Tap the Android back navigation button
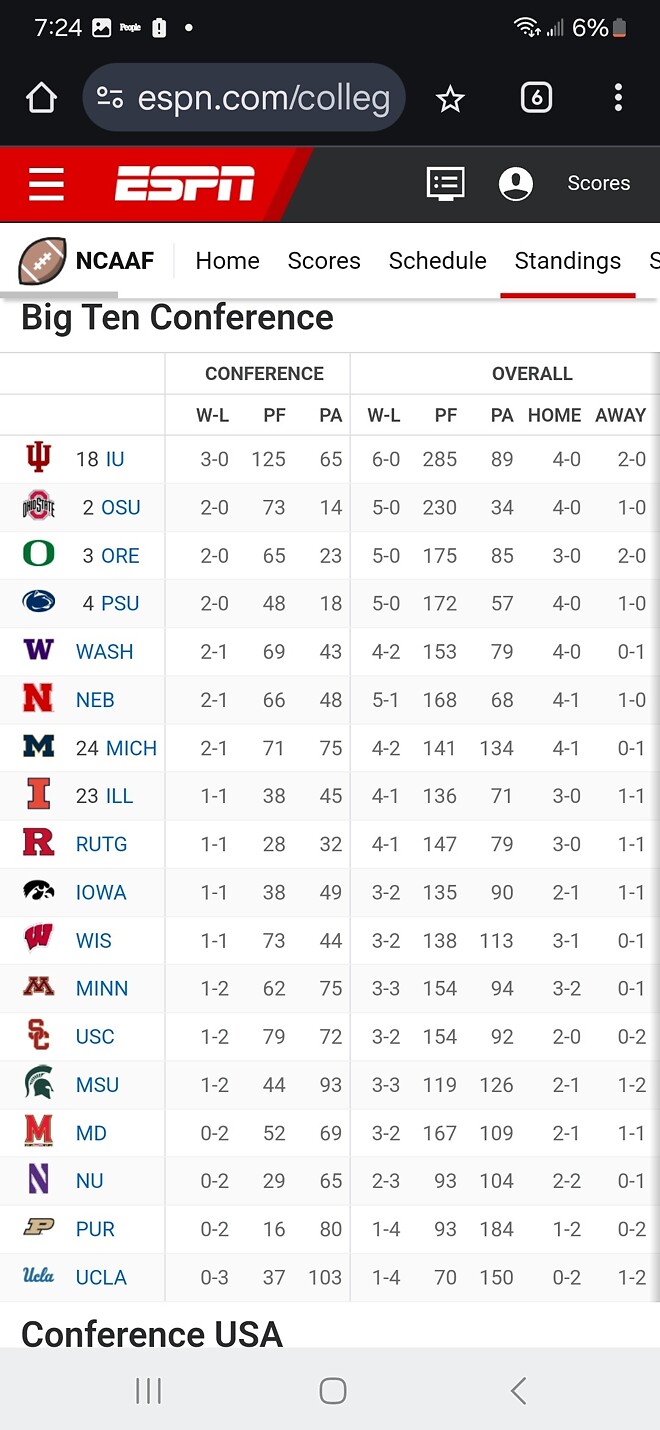 [518, 1390]
